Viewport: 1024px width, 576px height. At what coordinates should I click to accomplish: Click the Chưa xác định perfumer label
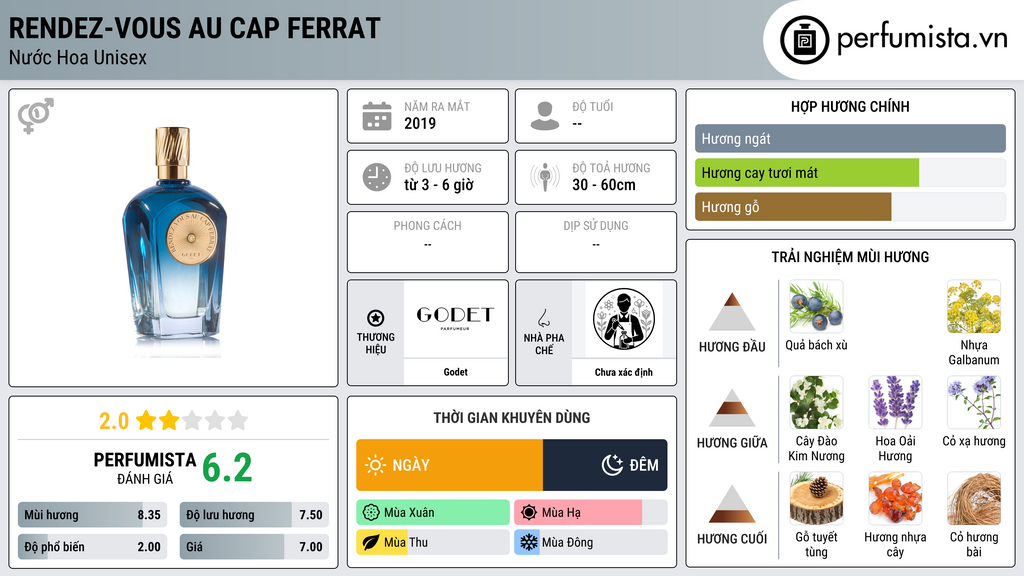[624, 372]
